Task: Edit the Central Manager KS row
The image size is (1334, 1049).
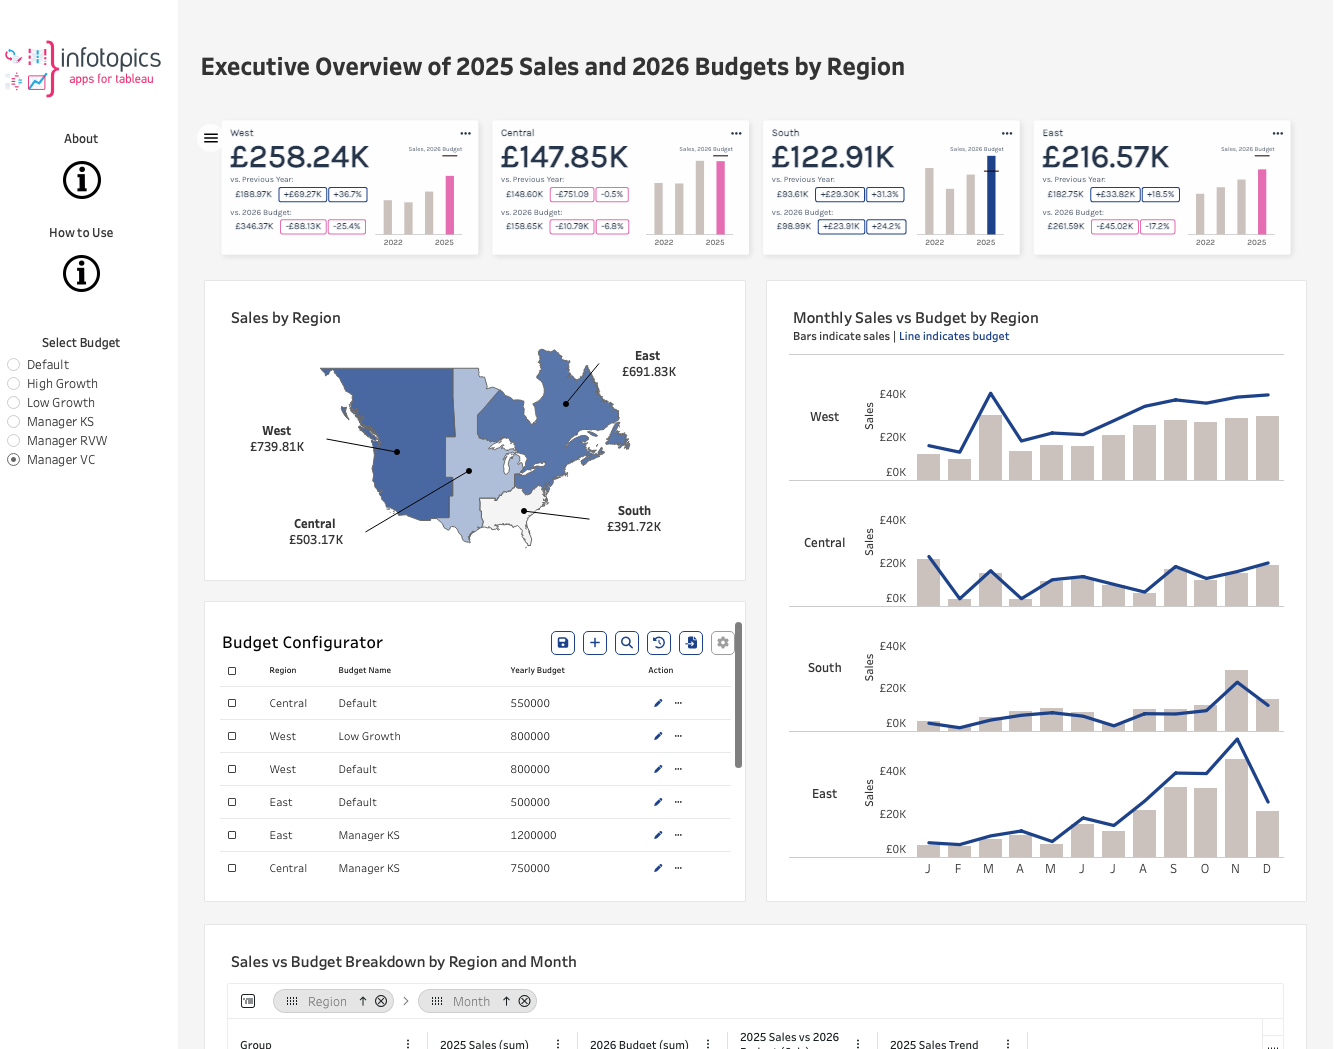Action: (x=658, y=869)
